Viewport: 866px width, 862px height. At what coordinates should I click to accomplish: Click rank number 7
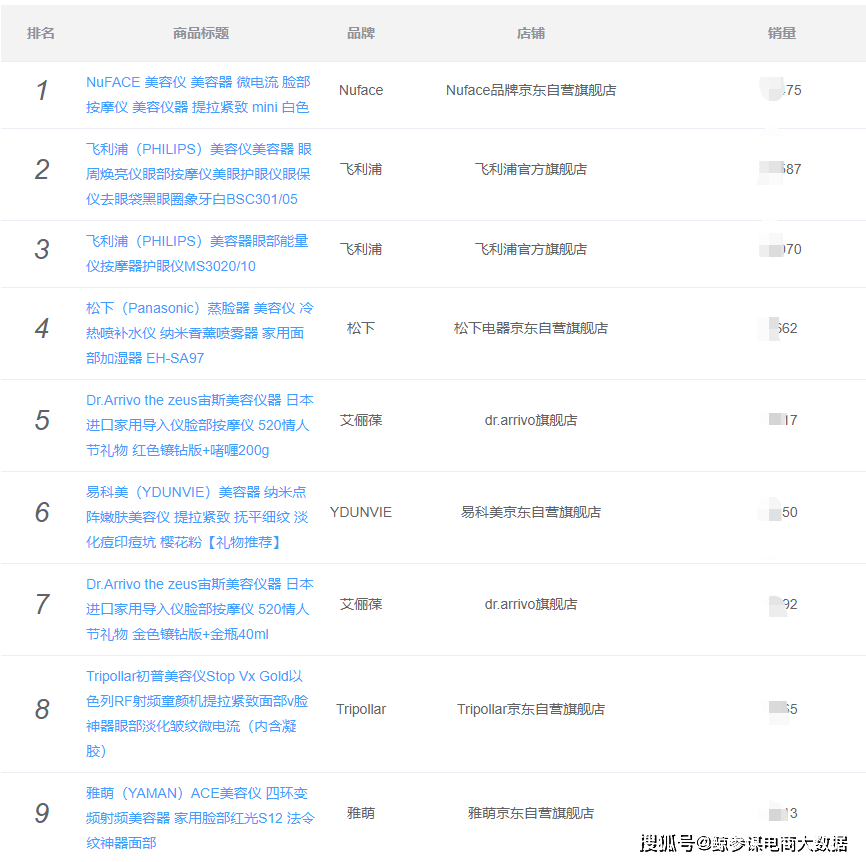tap(42, 604)
